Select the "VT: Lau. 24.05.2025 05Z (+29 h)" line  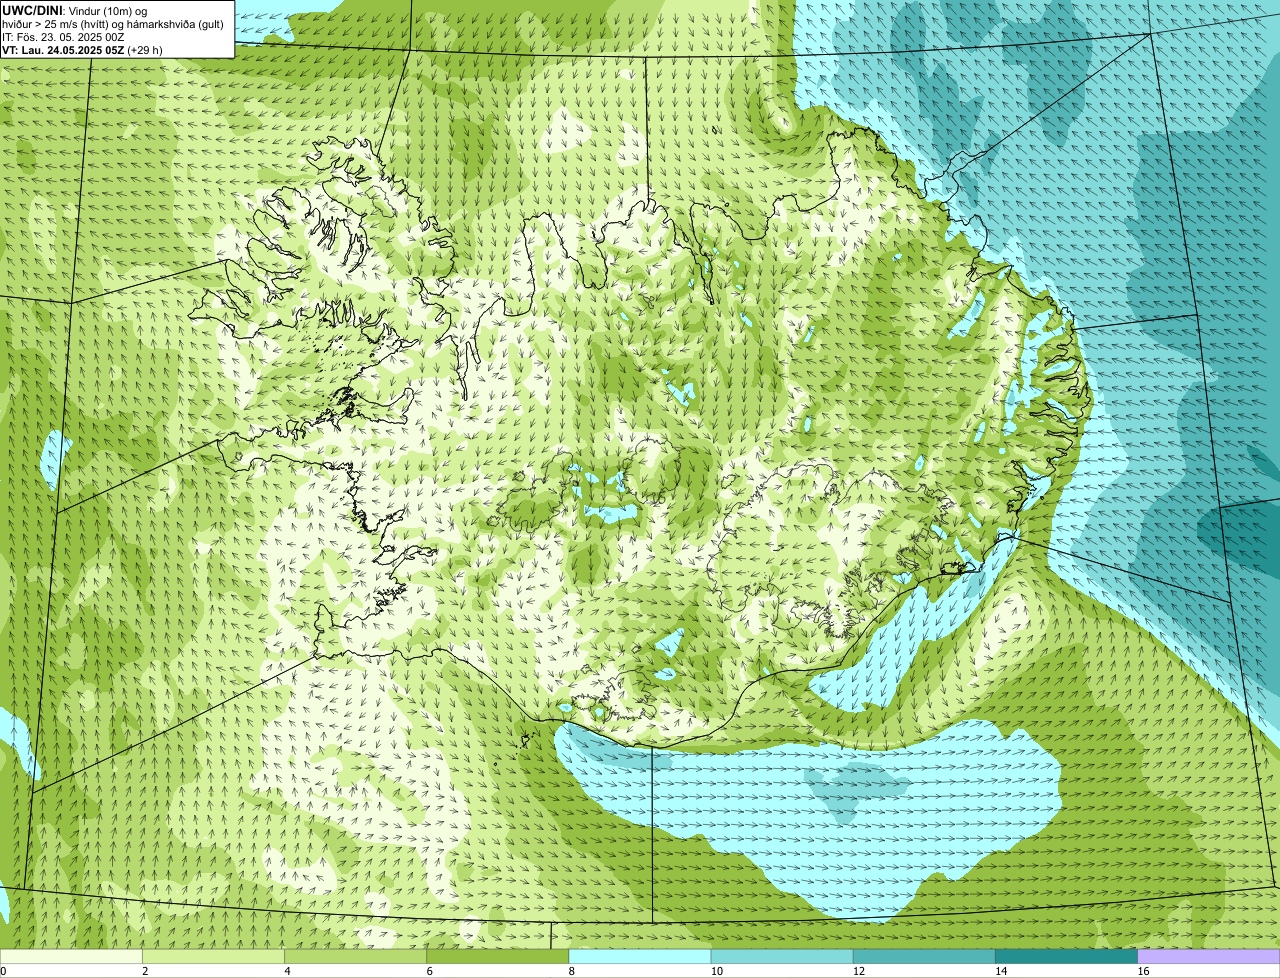point(82,50)
